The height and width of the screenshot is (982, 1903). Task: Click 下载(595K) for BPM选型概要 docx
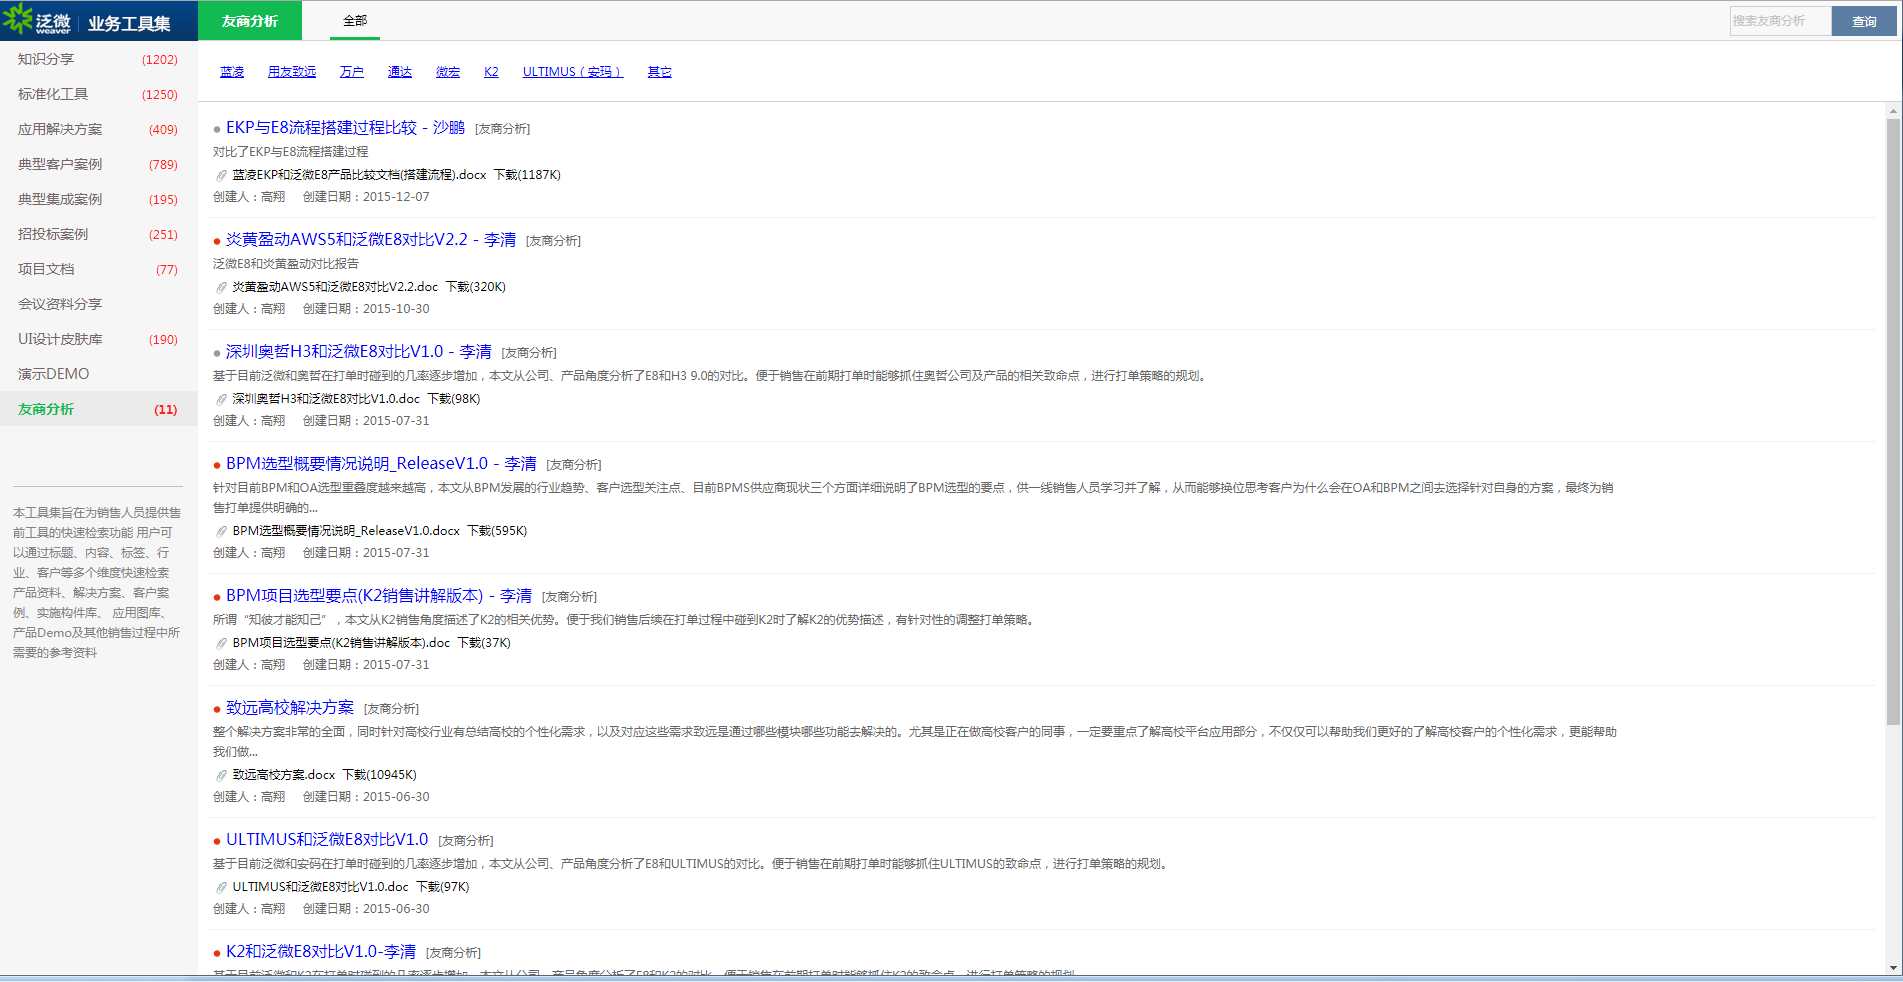click(x=497, y=531)
